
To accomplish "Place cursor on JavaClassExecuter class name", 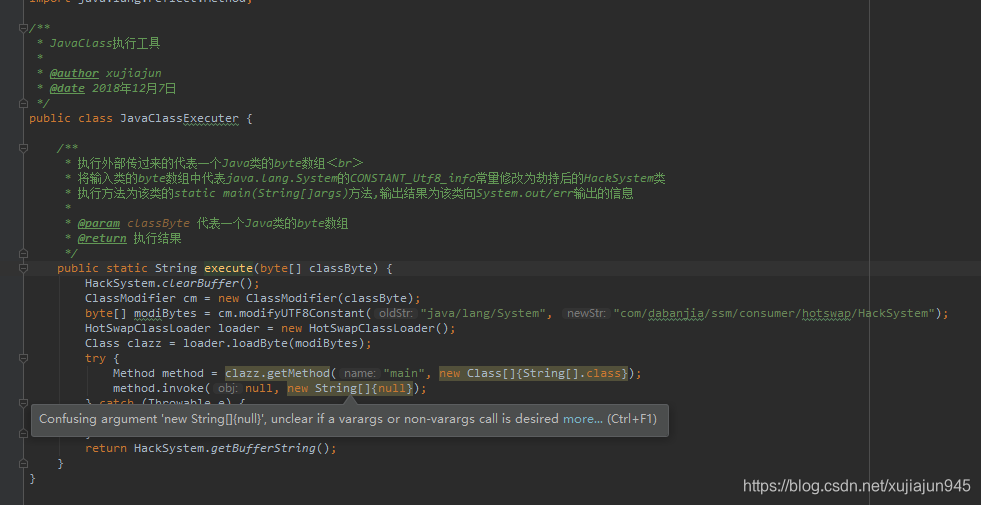I will pyautogui.click(x=179, y=118).
